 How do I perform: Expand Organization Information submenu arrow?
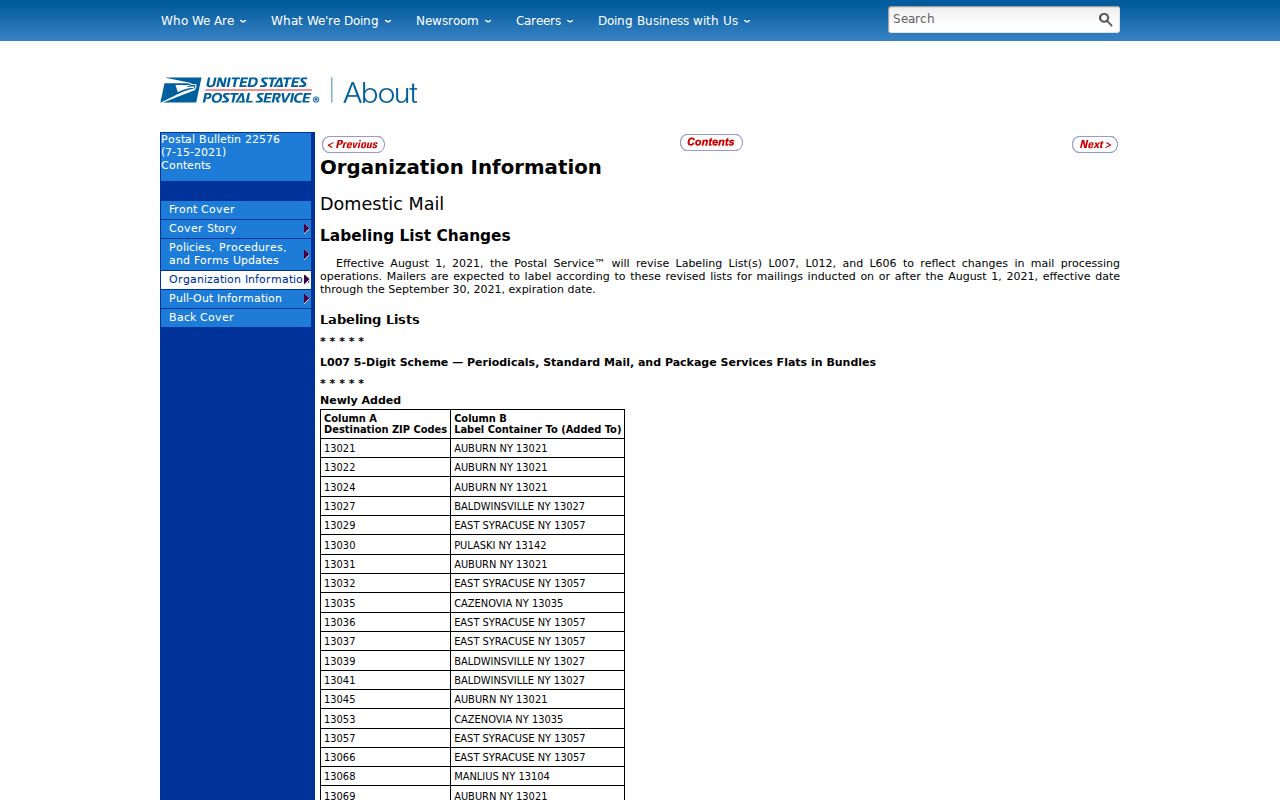[x=306, y=279]
